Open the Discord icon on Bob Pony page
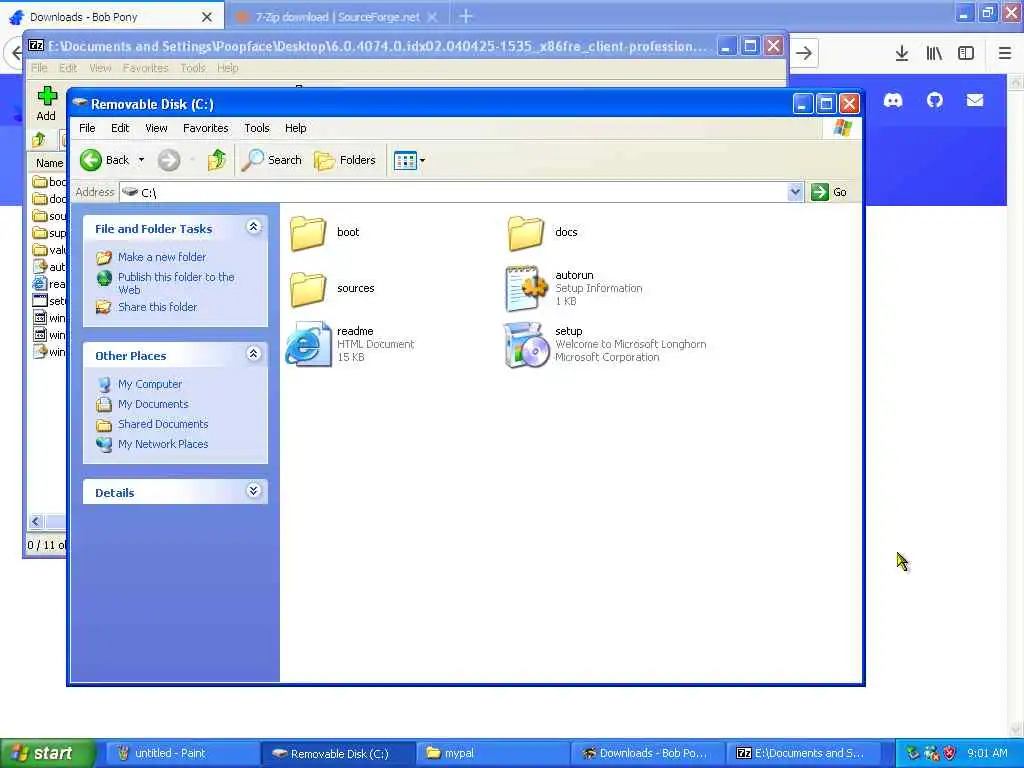The width and height of the screenshot is (1024, 768). click(x=893, y=100)
